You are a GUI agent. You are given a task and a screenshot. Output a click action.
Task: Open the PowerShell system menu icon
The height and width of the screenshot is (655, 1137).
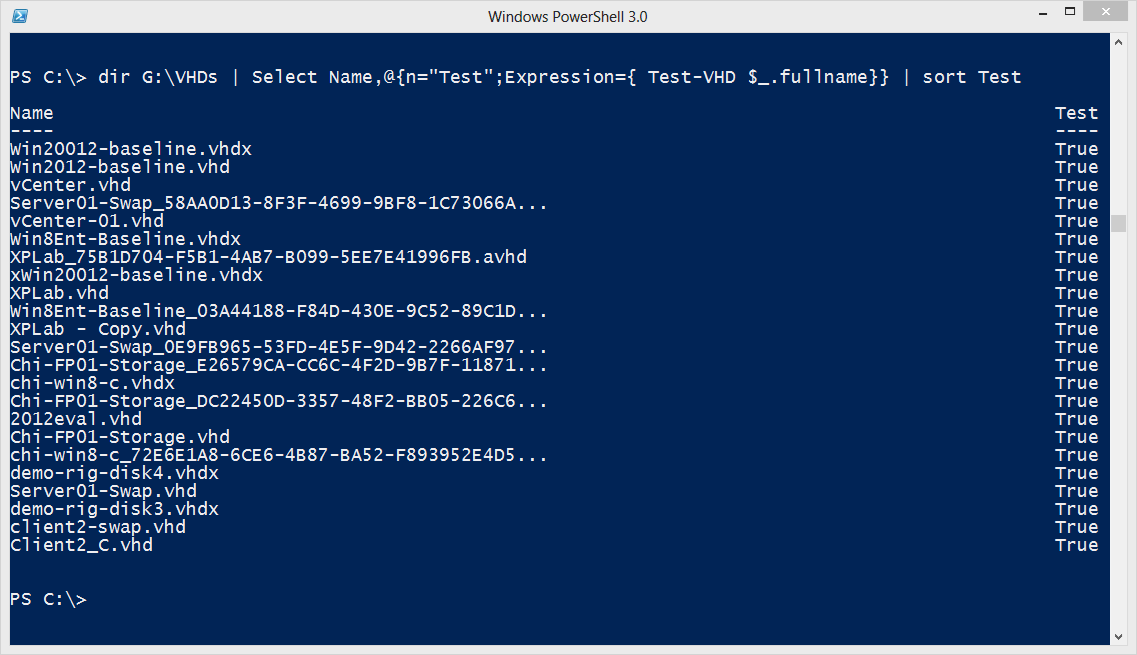point(20,16)
